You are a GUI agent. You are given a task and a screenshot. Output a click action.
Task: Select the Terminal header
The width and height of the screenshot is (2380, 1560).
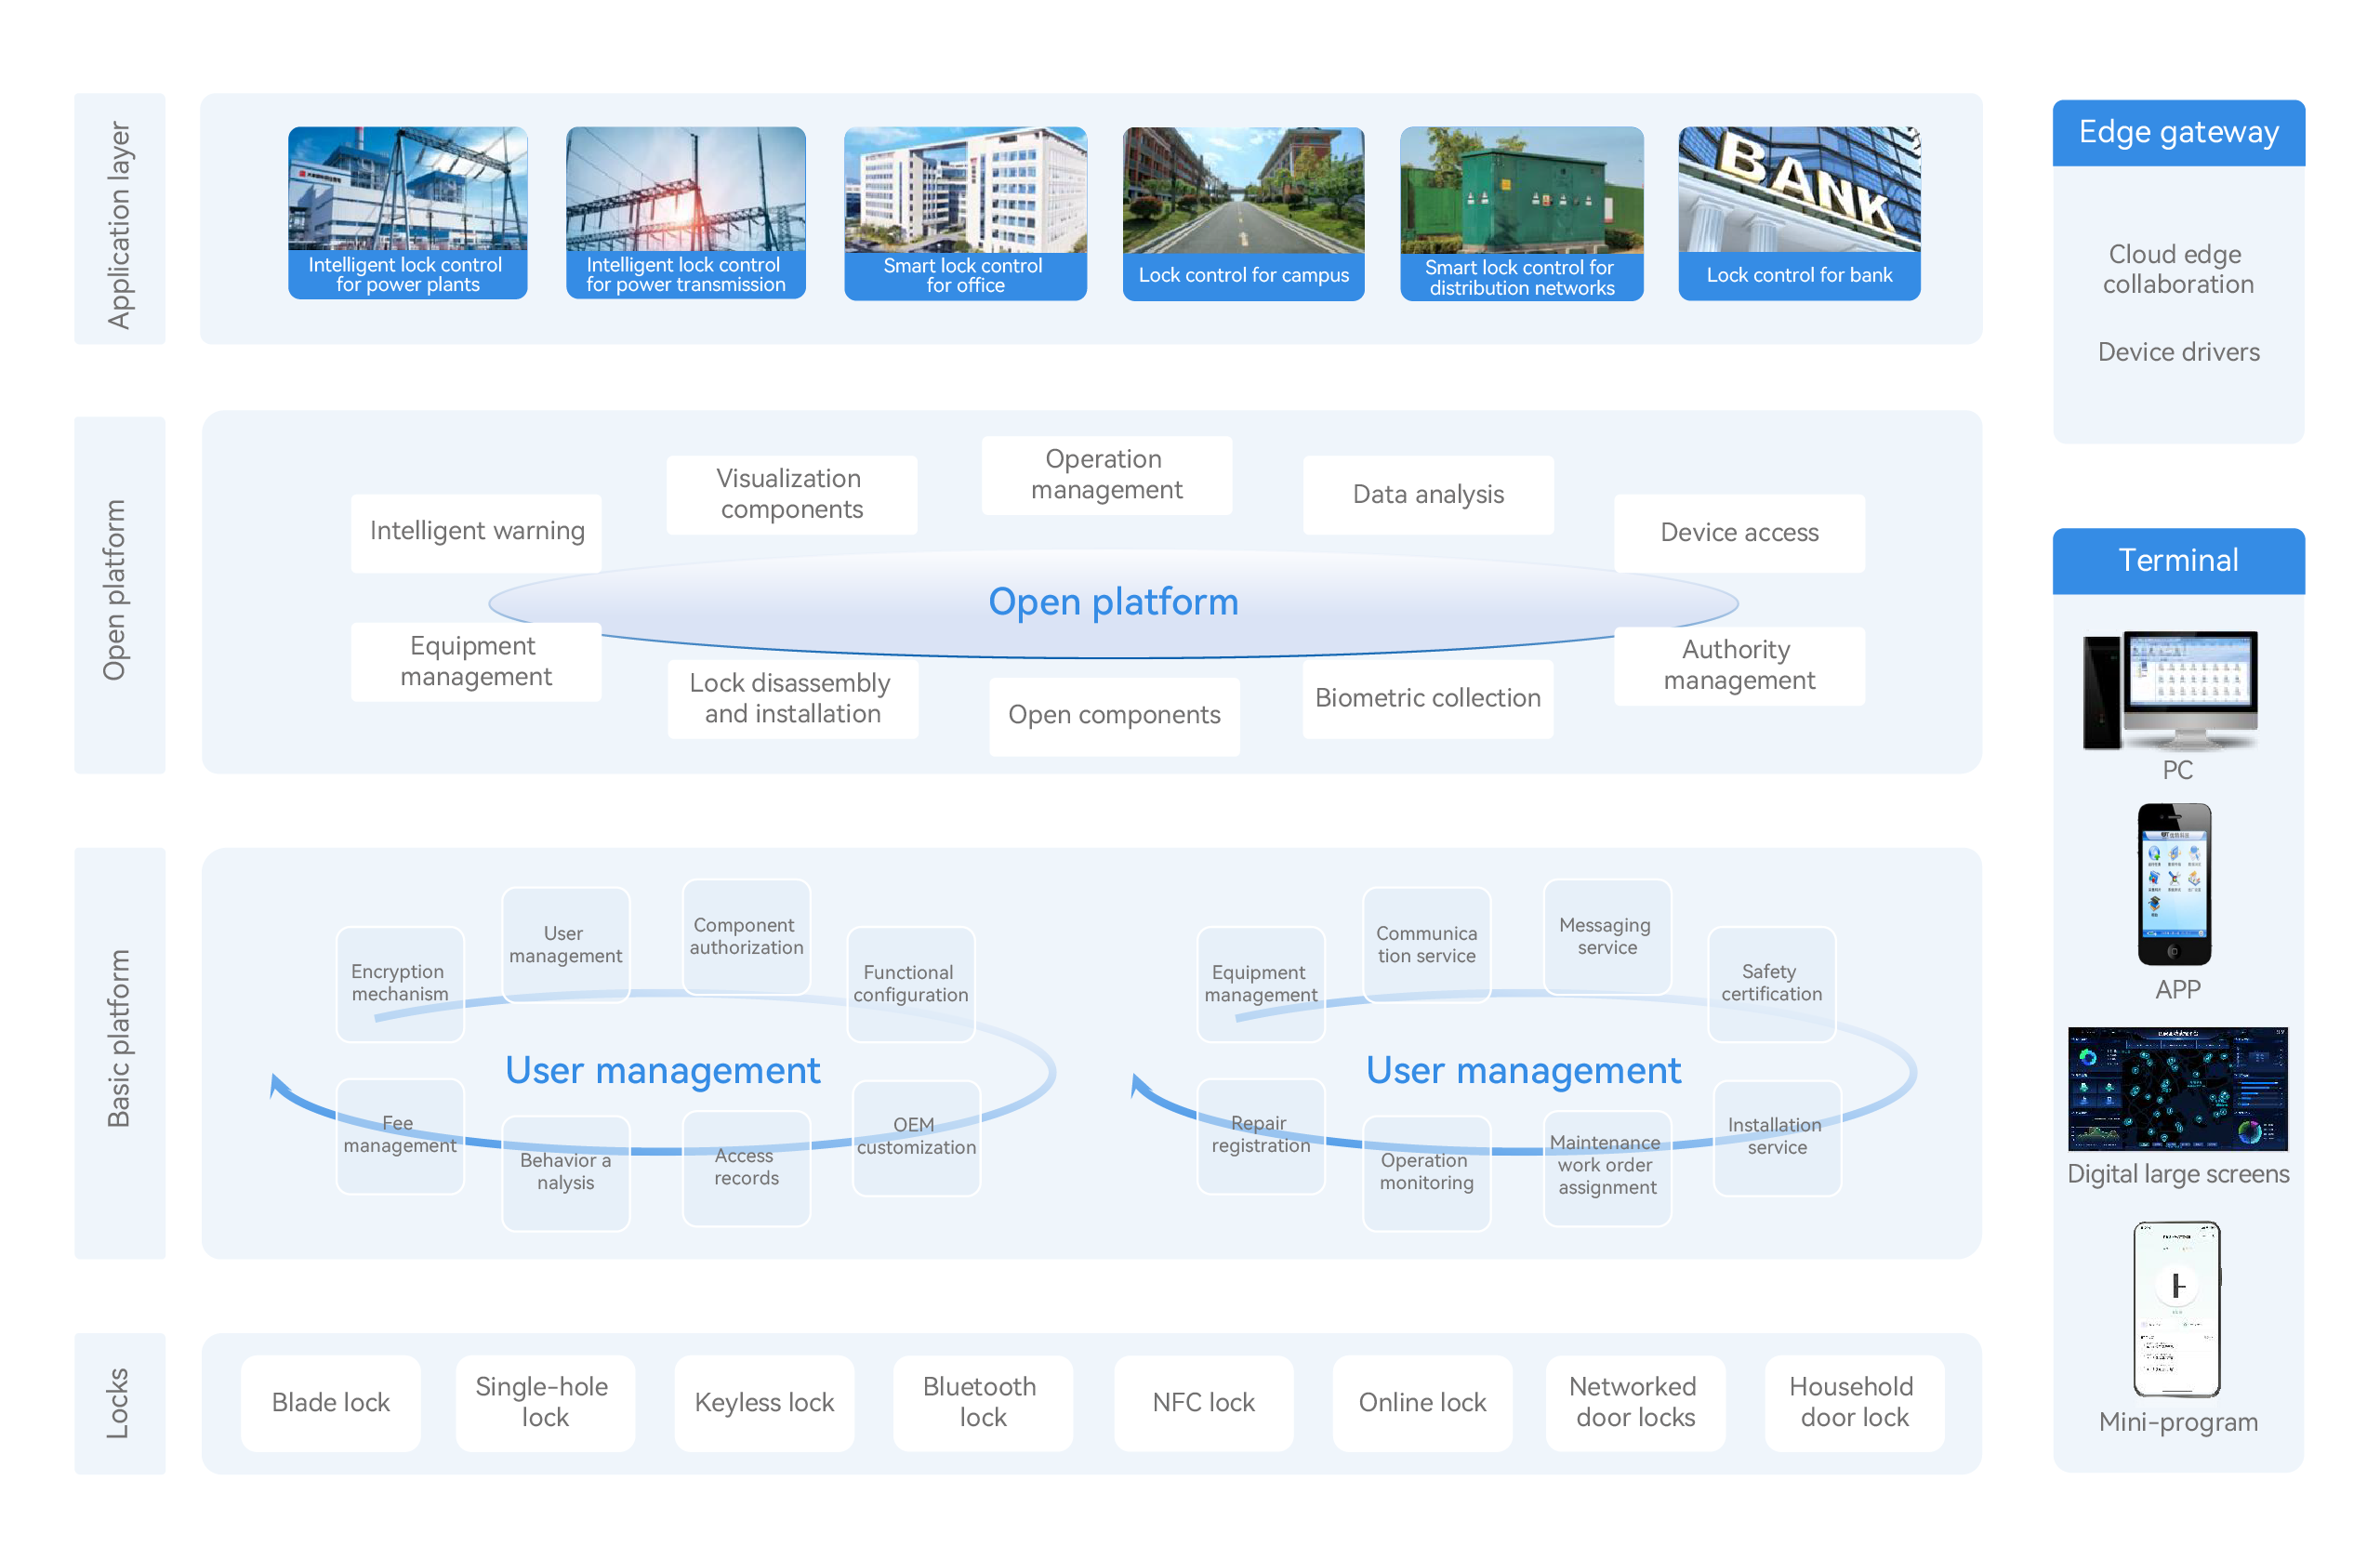[2178, 560]
